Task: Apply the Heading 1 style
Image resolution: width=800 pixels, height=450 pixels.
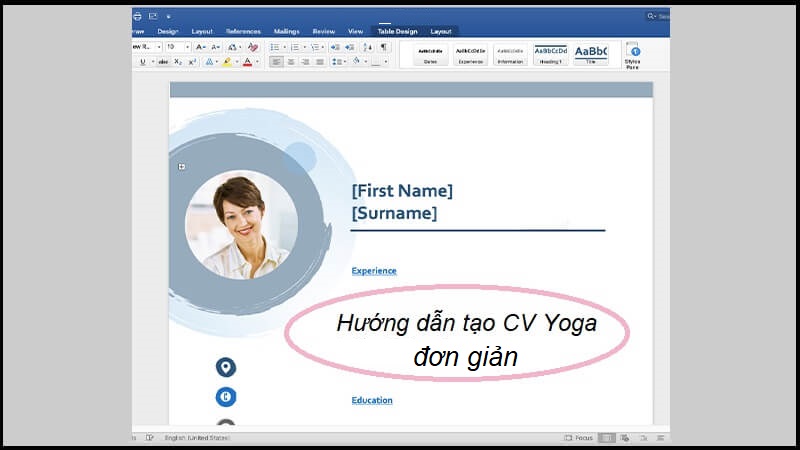Action: 551,55
